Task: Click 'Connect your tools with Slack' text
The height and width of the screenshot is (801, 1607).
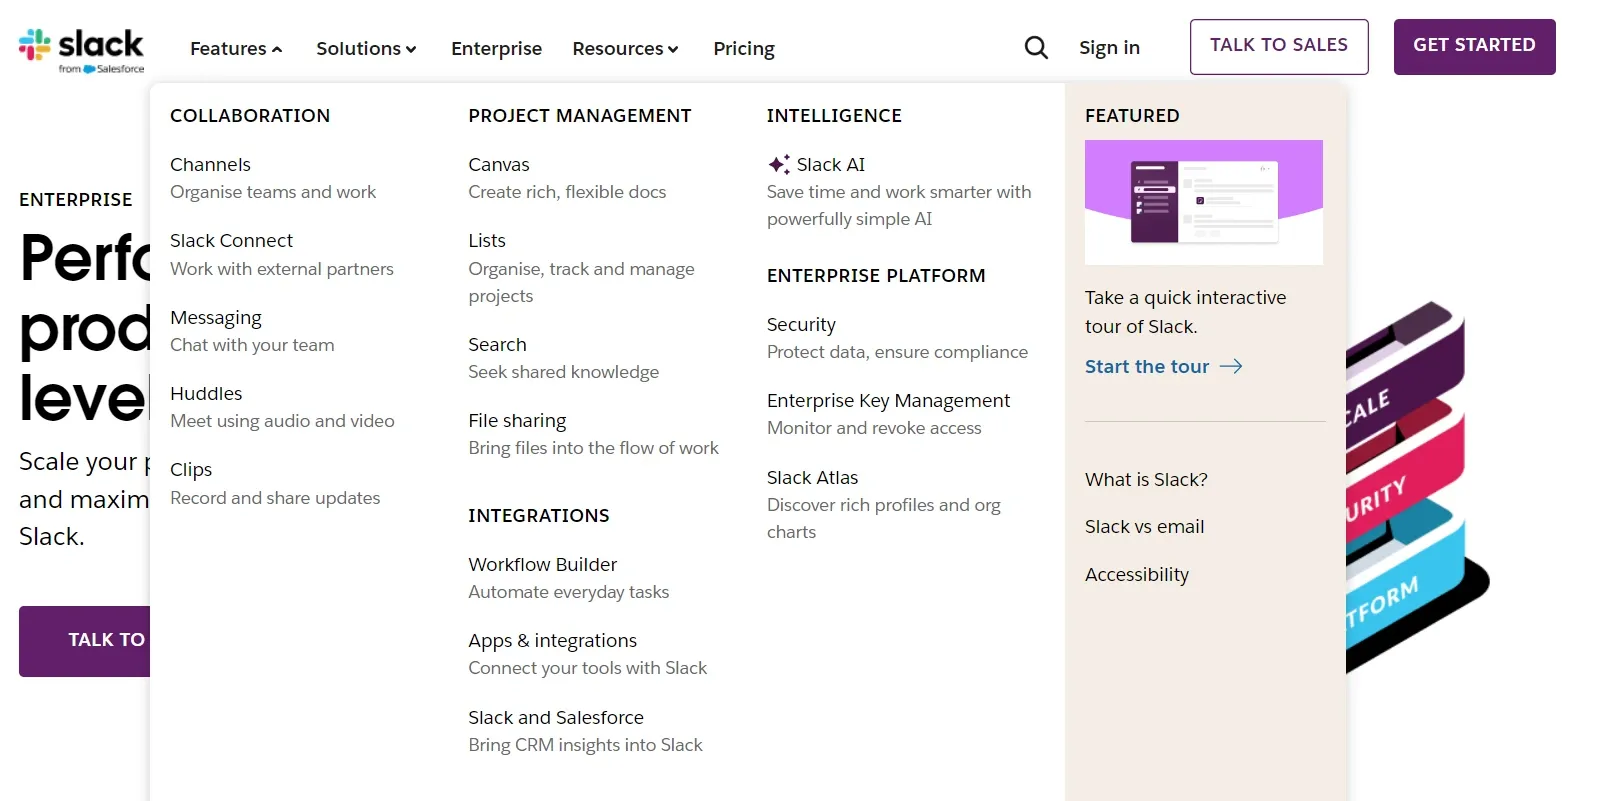Action: tap(587, 667)
